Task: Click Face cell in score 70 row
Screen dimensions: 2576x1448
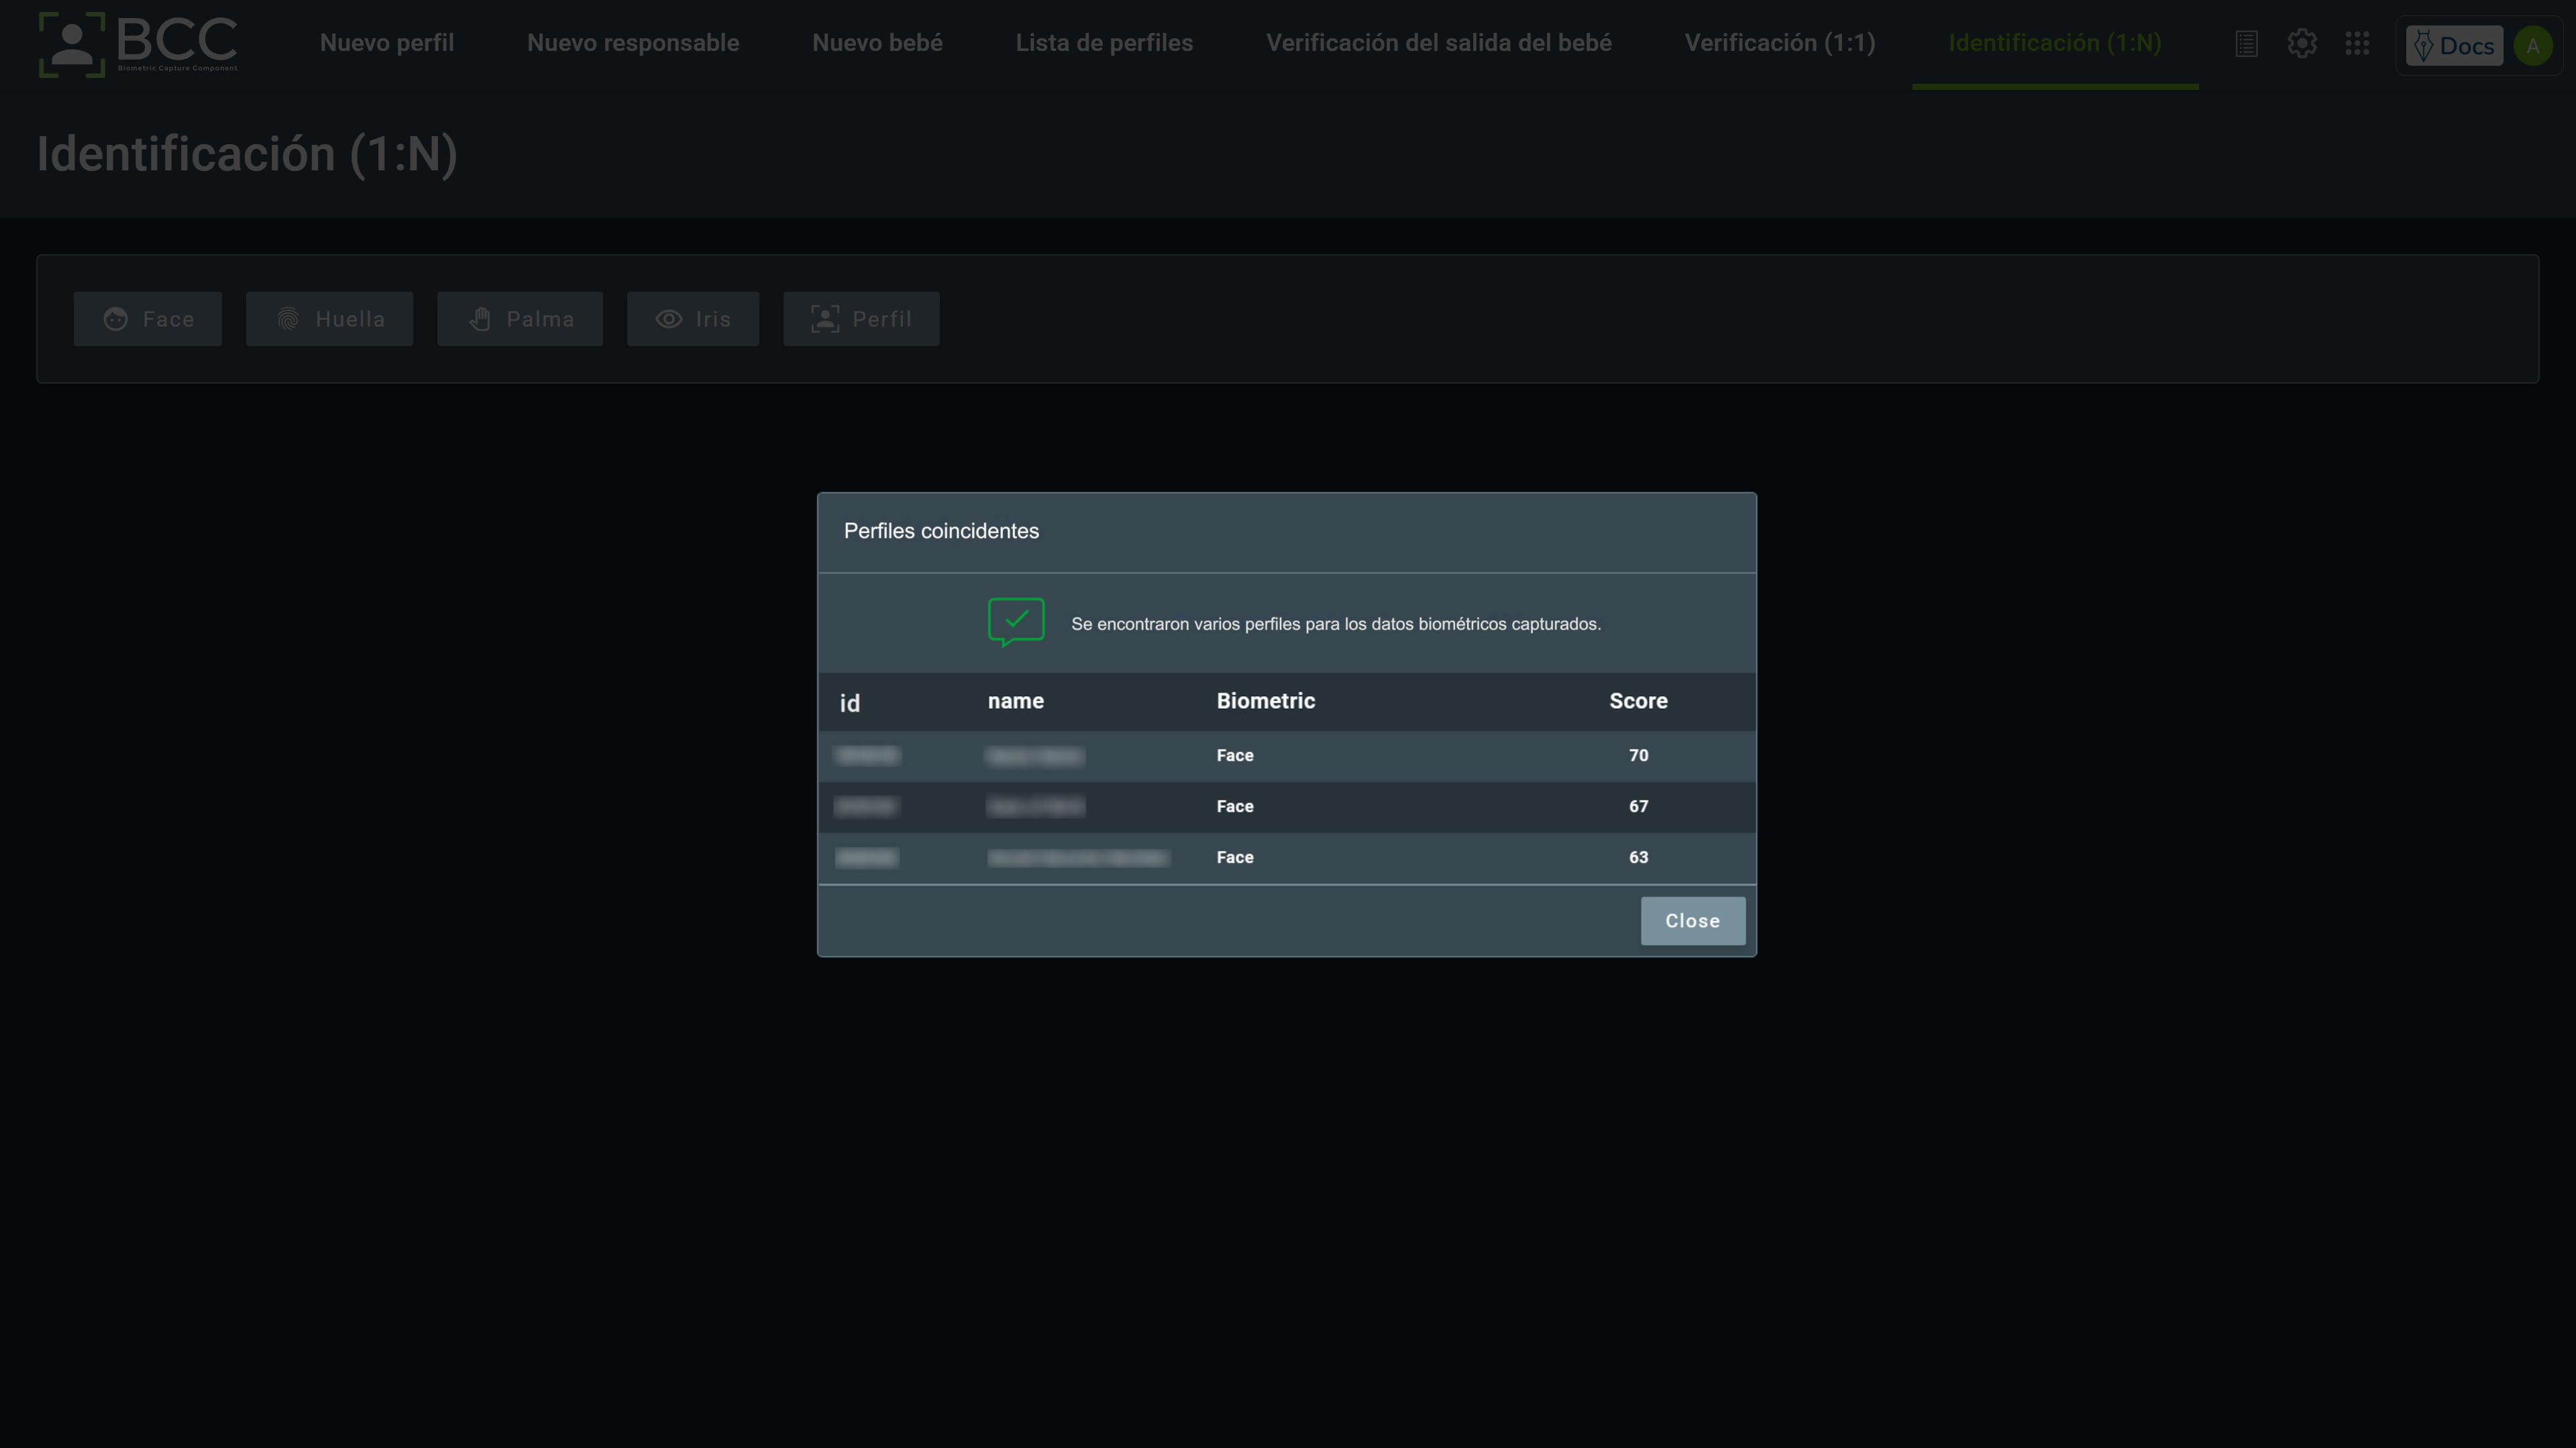Action: click(1235, 756)
